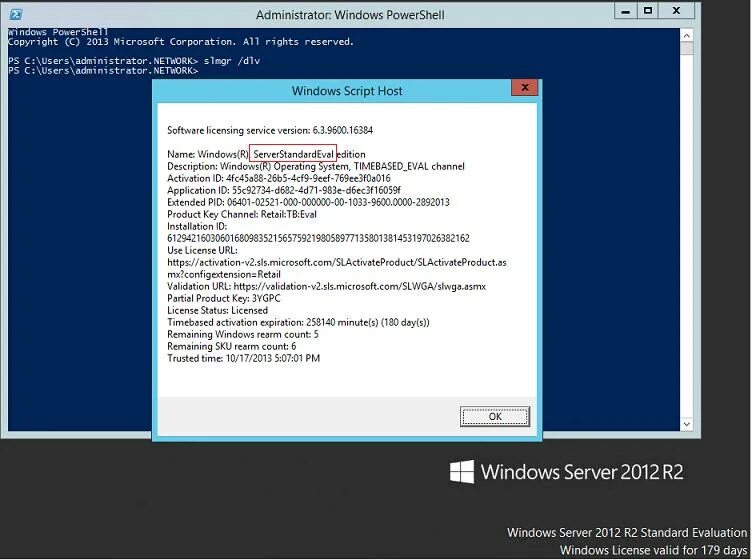Maximize the PowerShell window

pos(648,11)
